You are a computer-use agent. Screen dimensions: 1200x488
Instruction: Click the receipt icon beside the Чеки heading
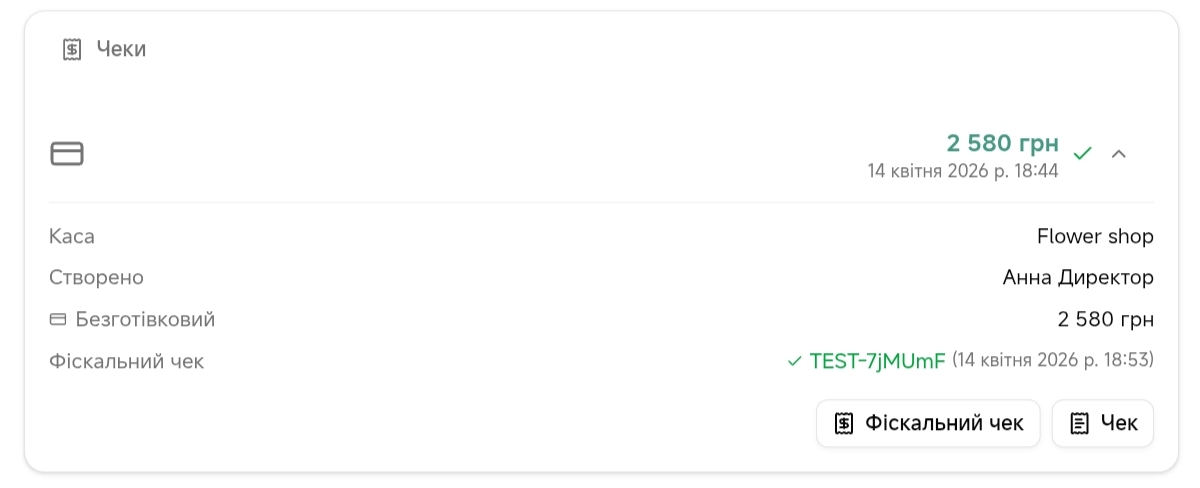(x=72, y=49)
